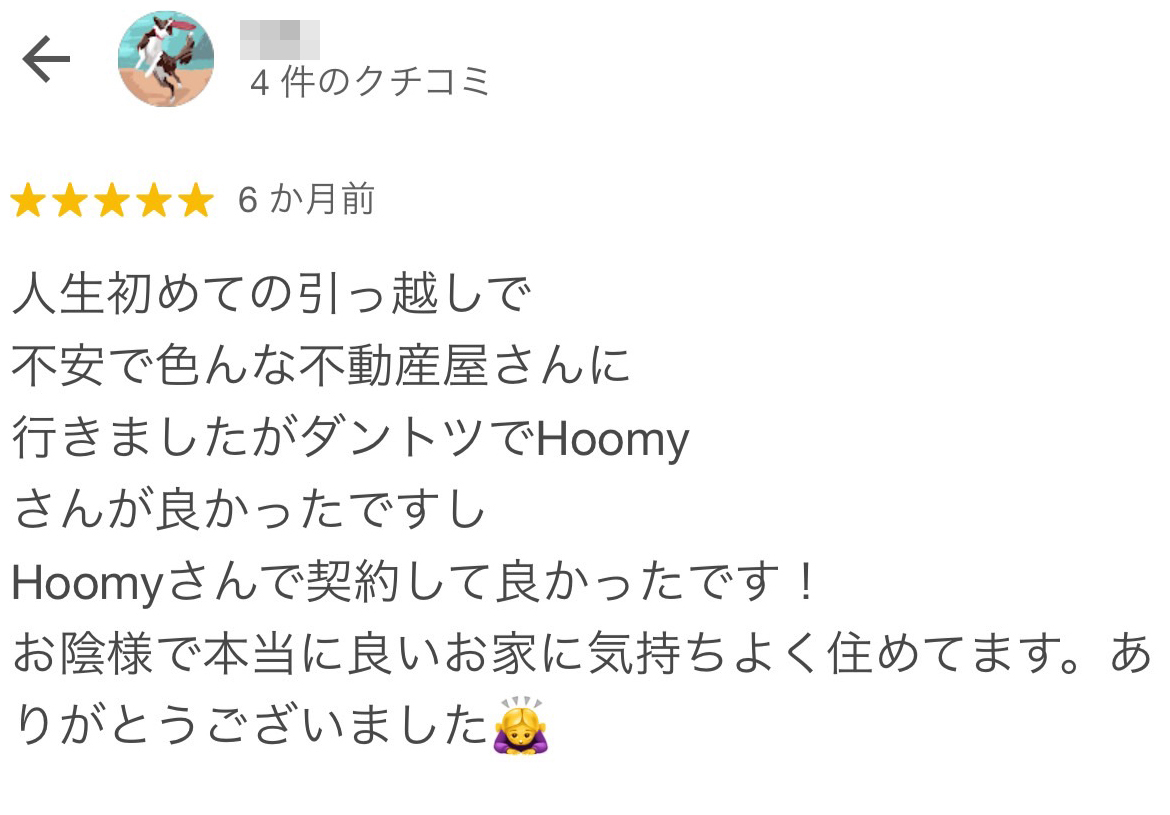
Task: Click the third gold rating star
Action: point(112,200)
